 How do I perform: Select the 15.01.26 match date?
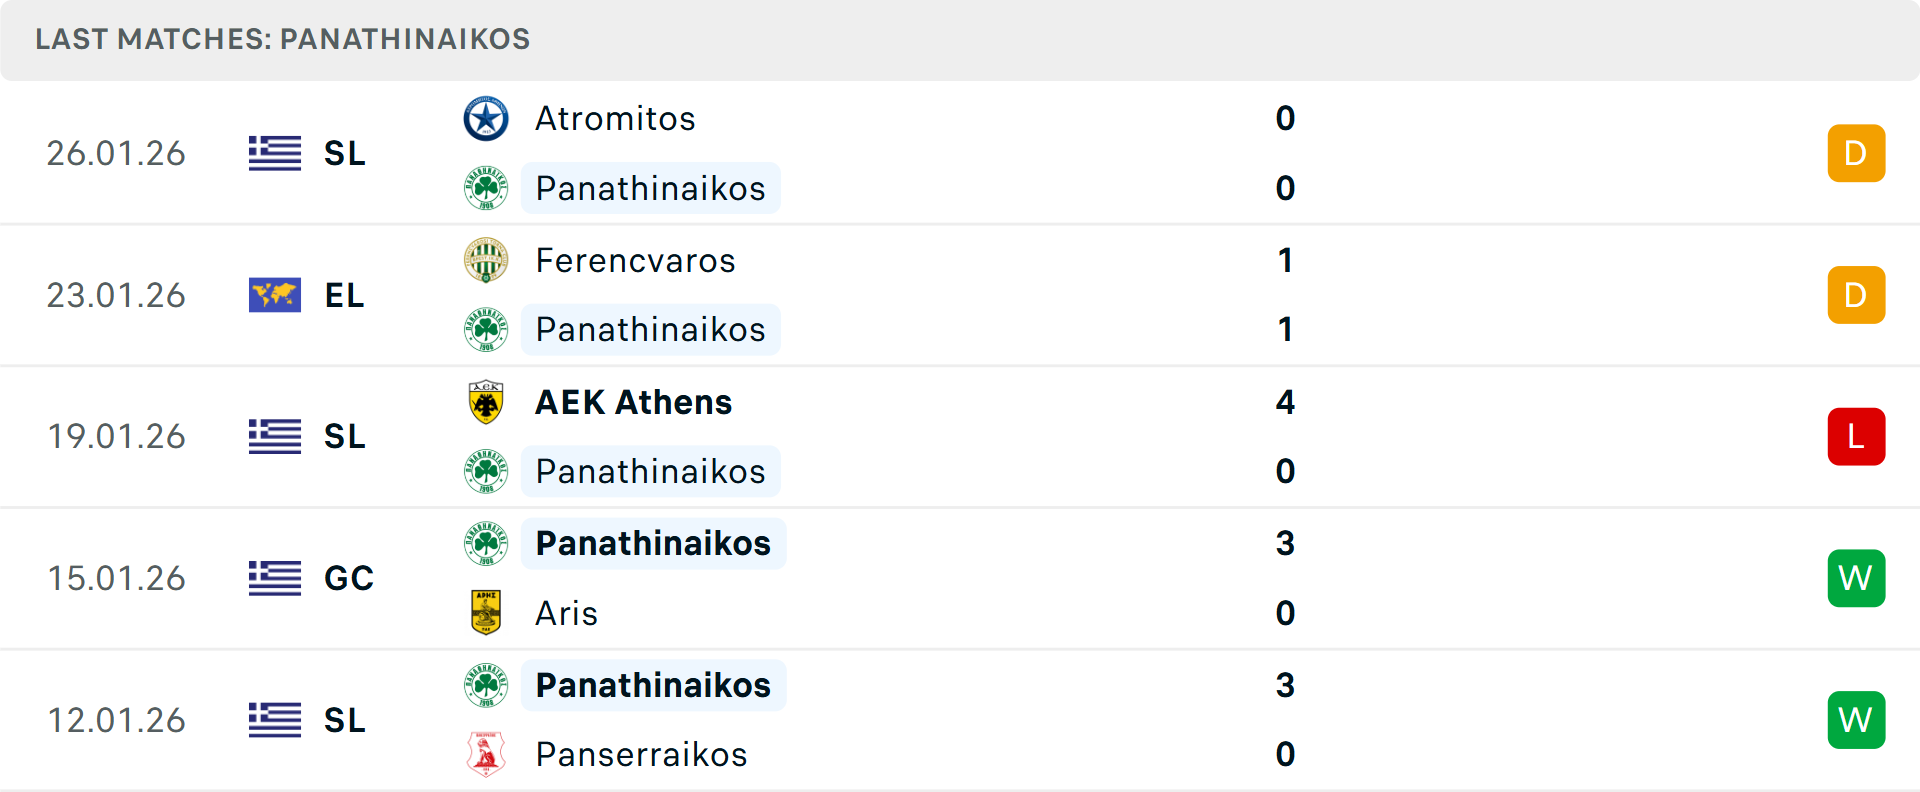(116, 578)
